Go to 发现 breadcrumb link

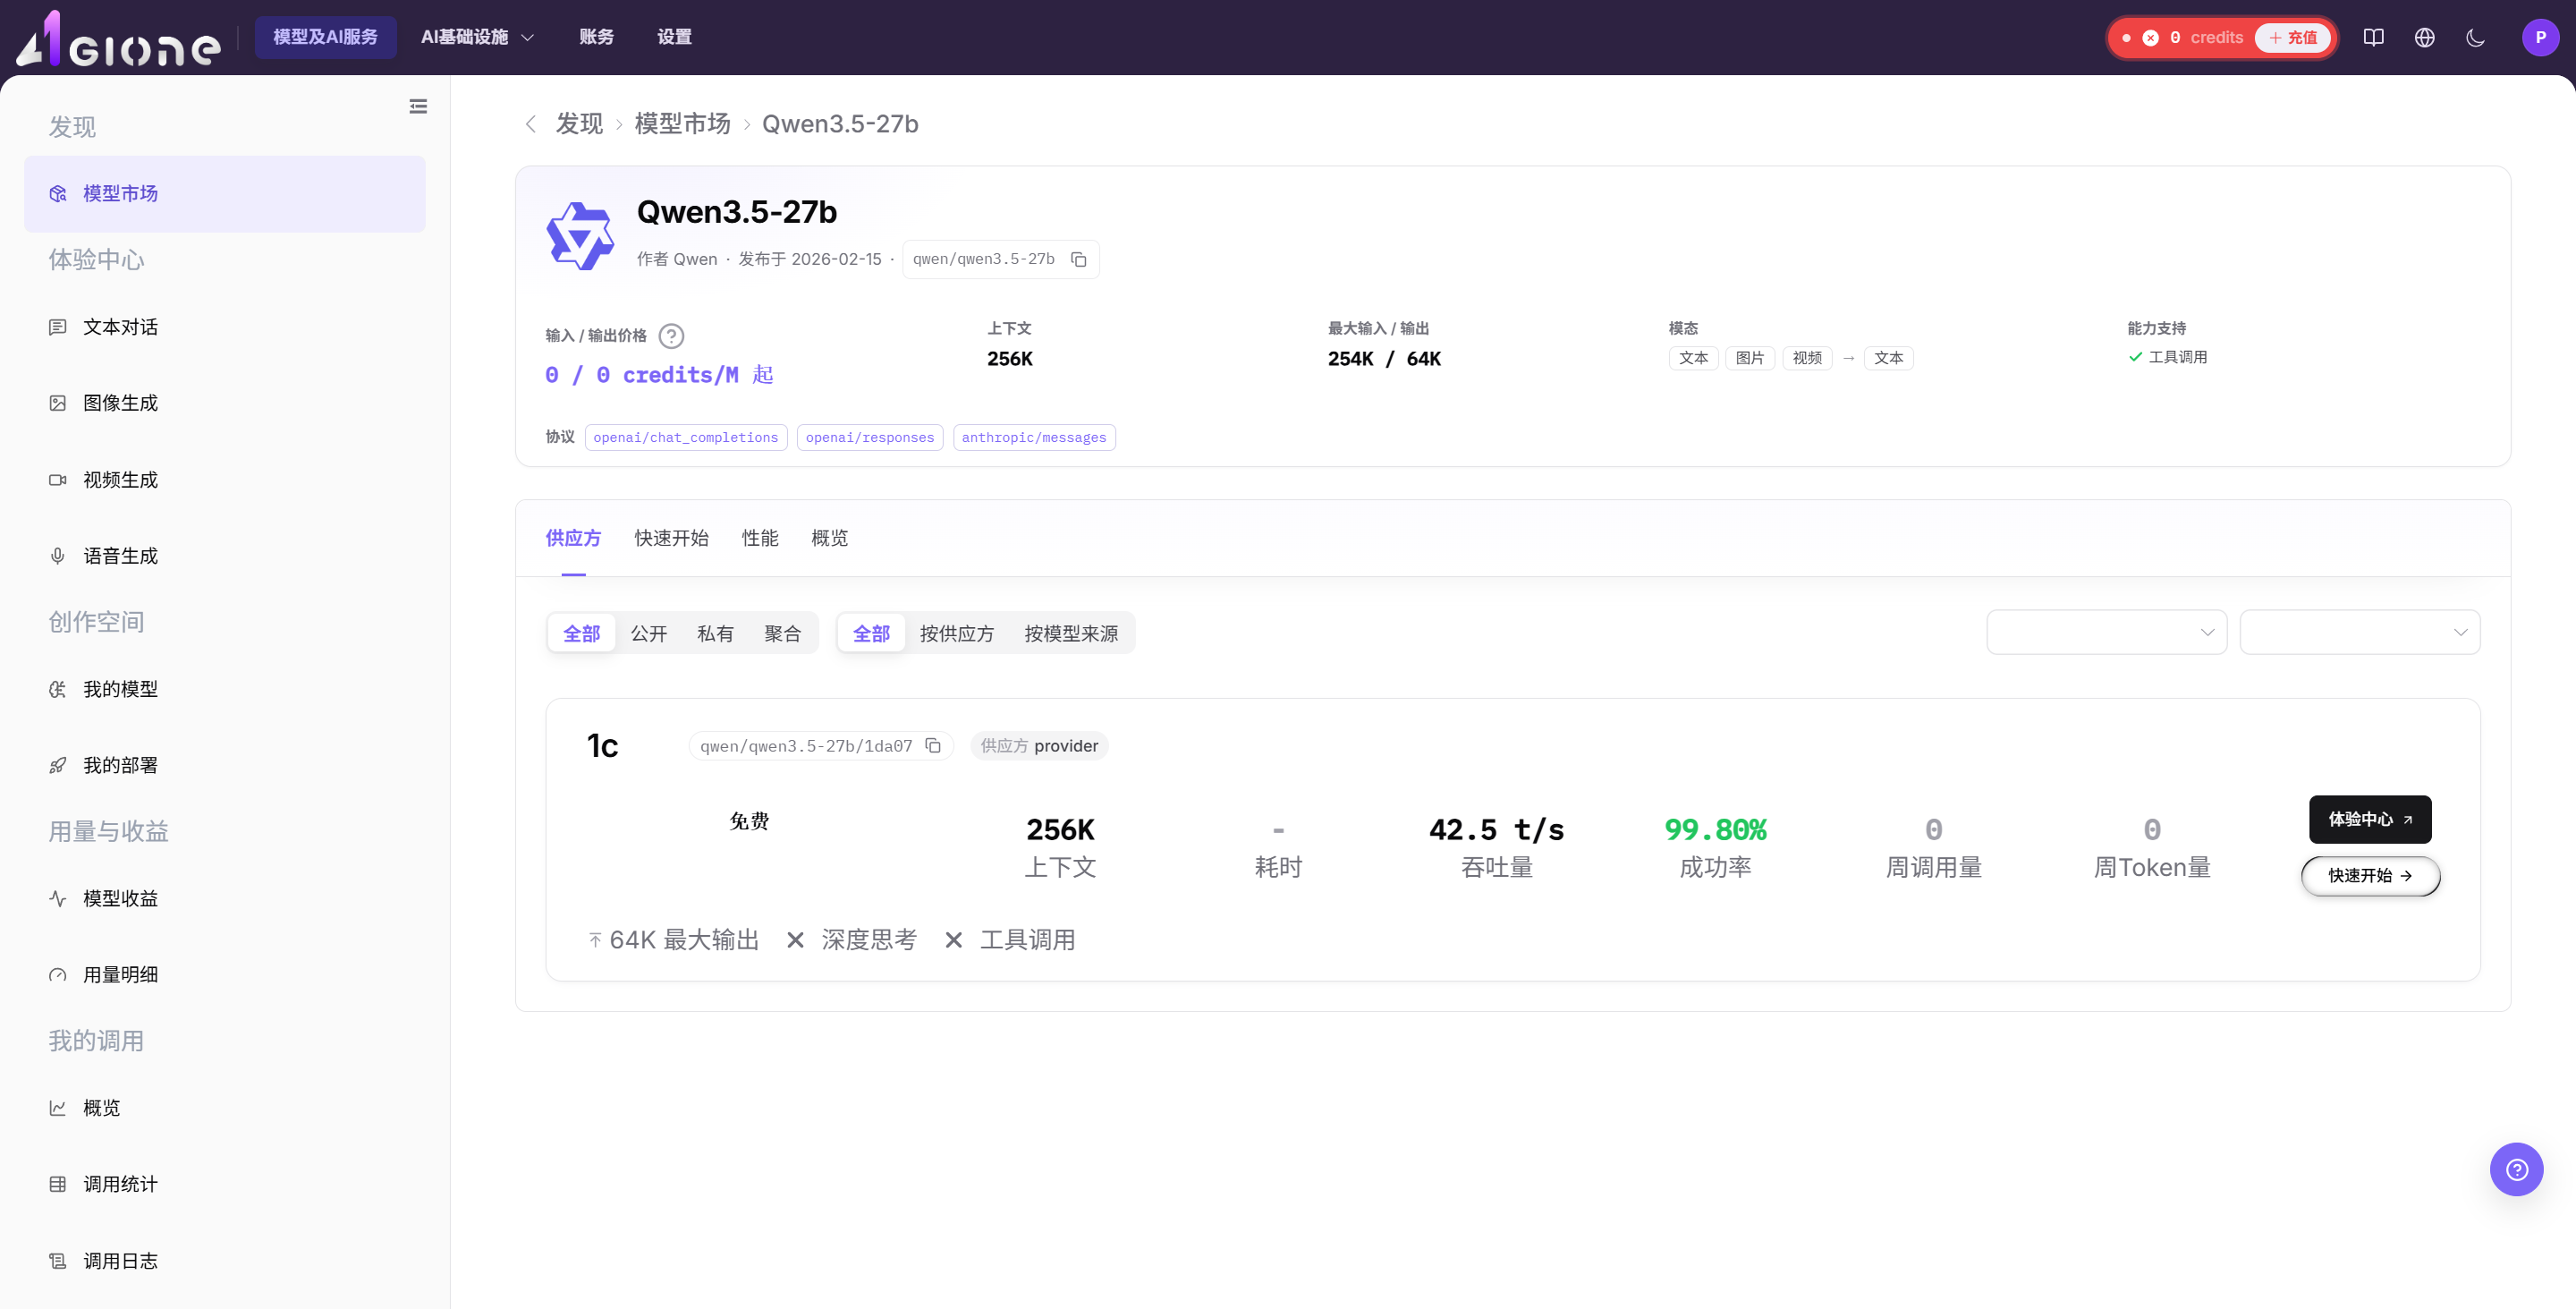click(579, 124)
